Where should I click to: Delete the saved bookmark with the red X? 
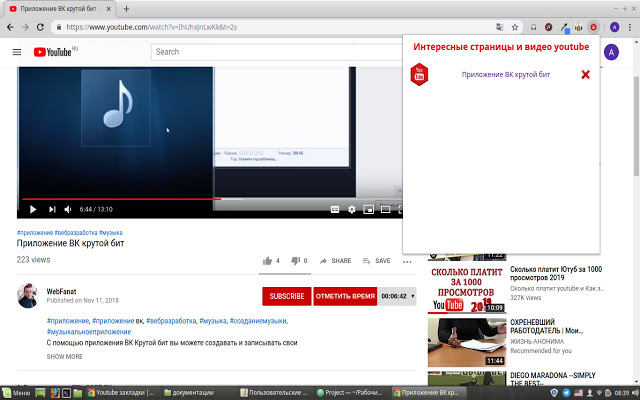point(586,74)
